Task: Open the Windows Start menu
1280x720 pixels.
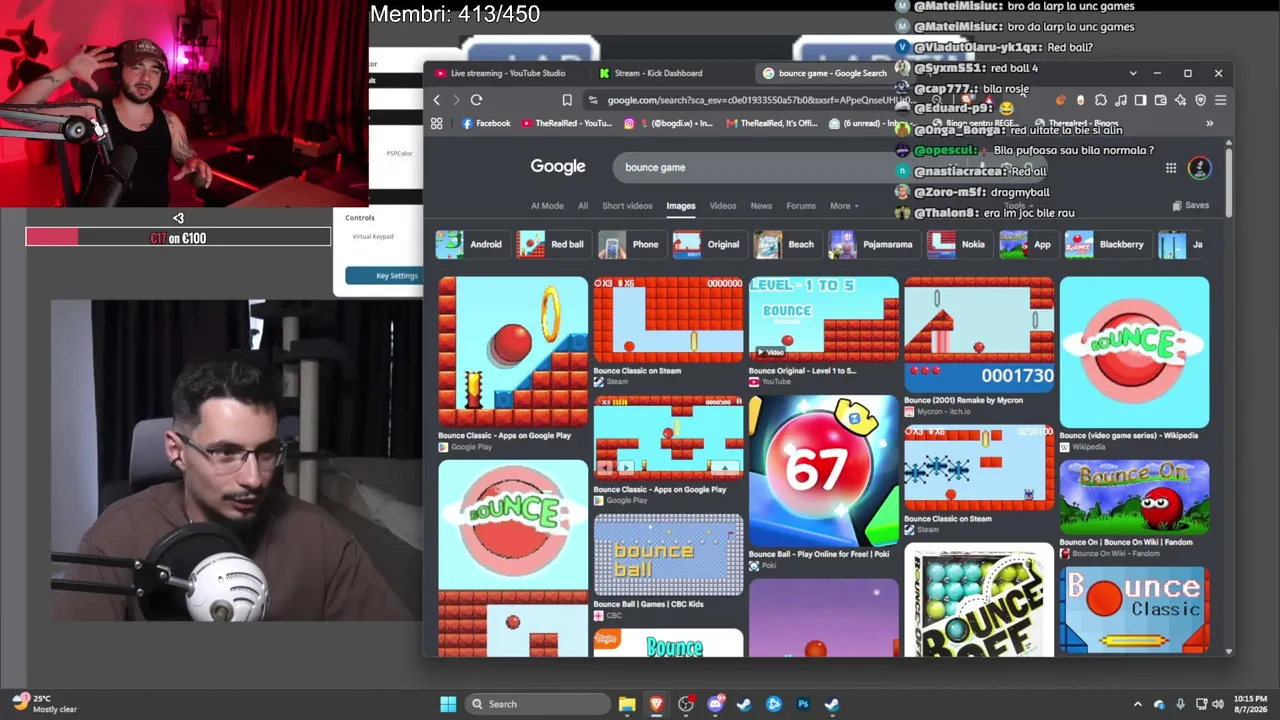Action: tap(448, 704)
